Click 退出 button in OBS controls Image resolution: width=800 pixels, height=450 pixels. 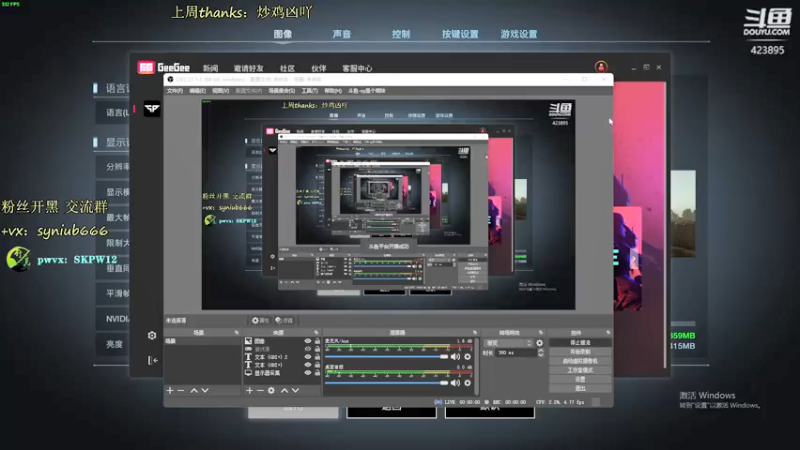580,388
